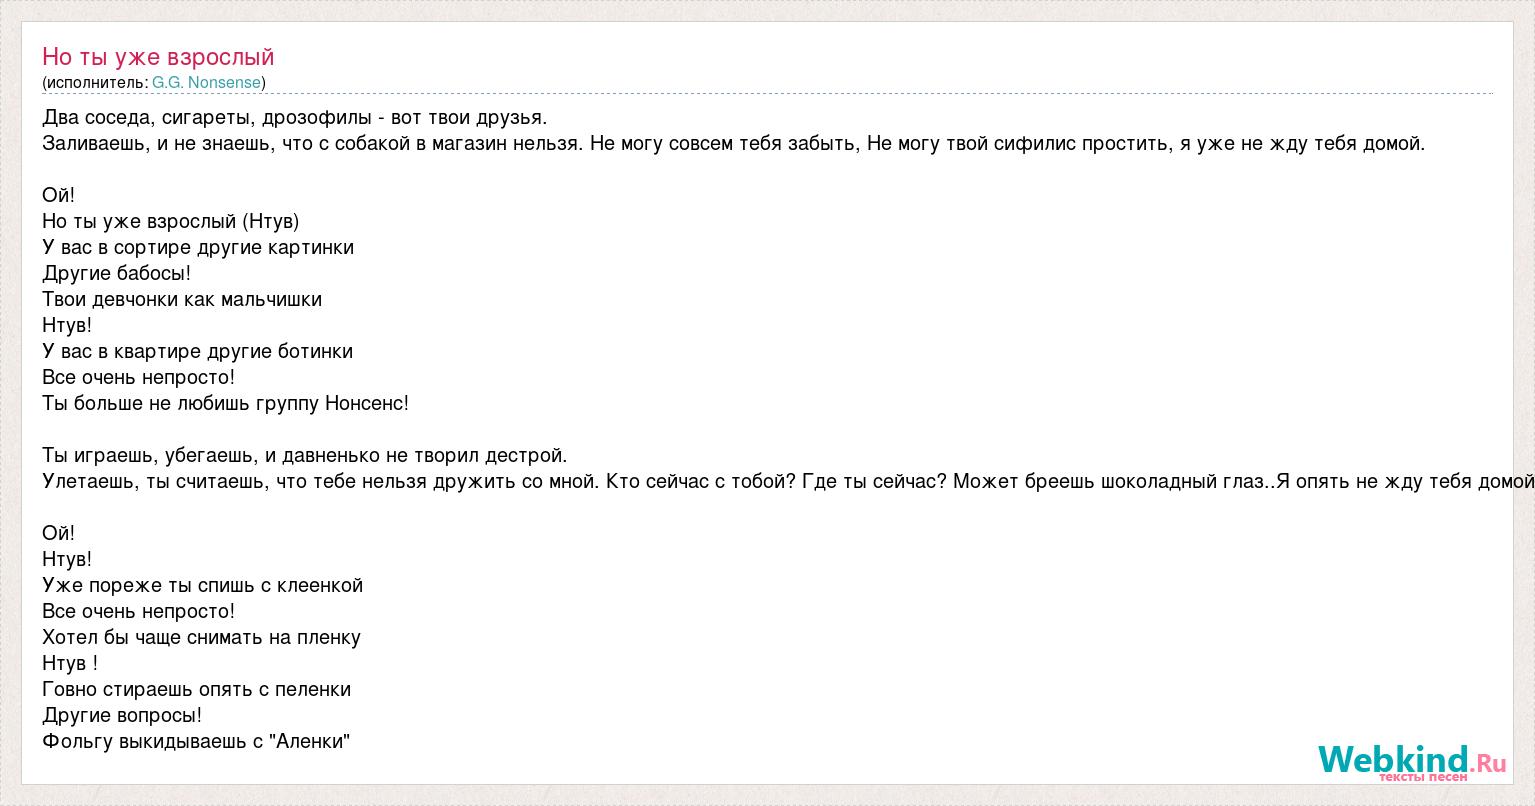Click the line Ты играешь, убегаешь
This screenshot has width=1535, height=806.
[305, 455]
